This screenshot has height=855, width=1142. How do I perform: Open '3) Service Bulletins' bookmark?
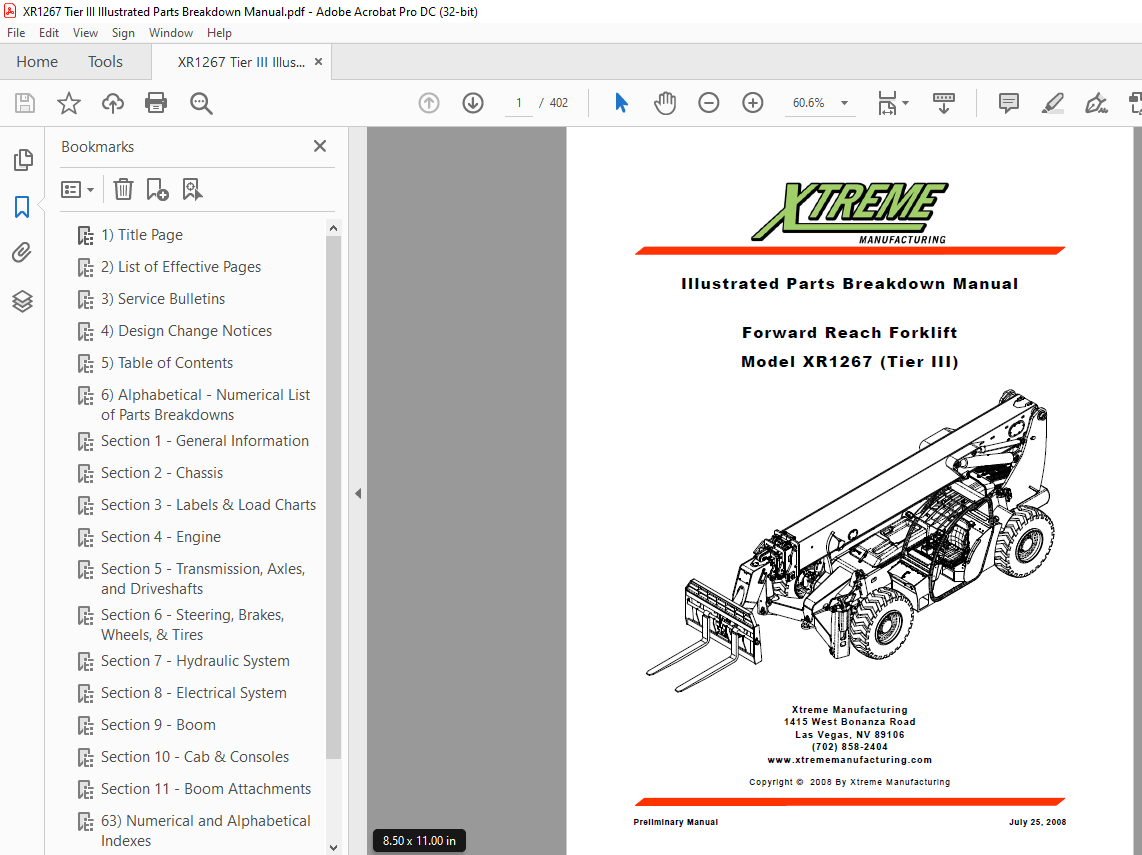click(162, 299)
